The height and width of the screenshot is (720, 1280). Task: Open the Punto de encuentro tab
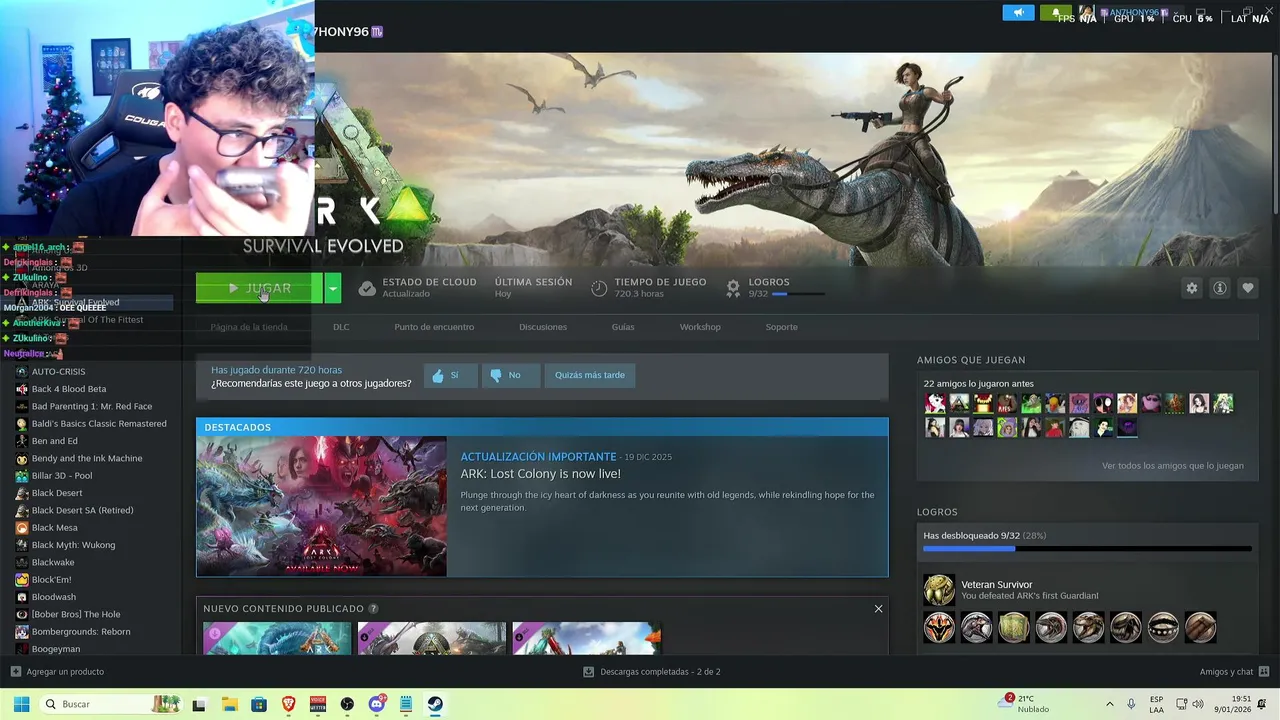pyautogui.click(x=434, y=327)
